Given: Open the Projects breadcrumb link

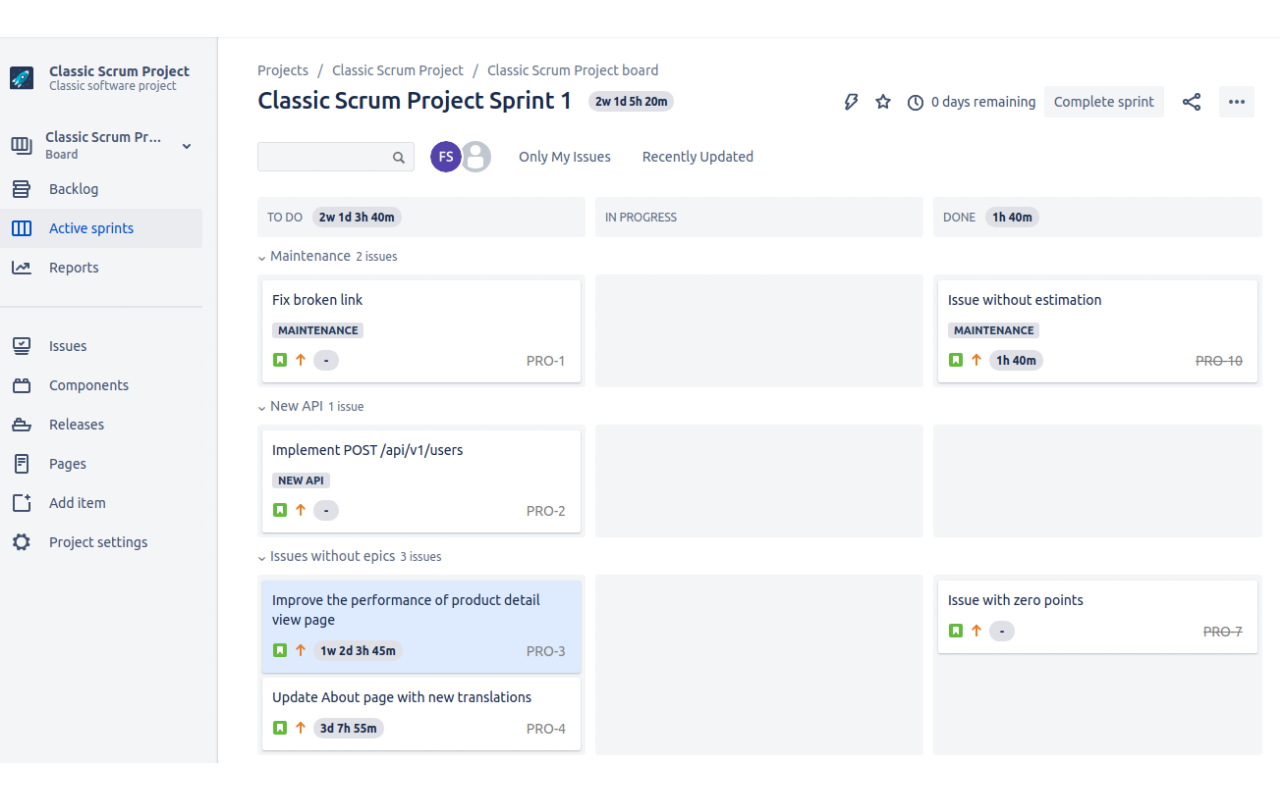Looking at the screenshot, I should [x=283, y=70].
